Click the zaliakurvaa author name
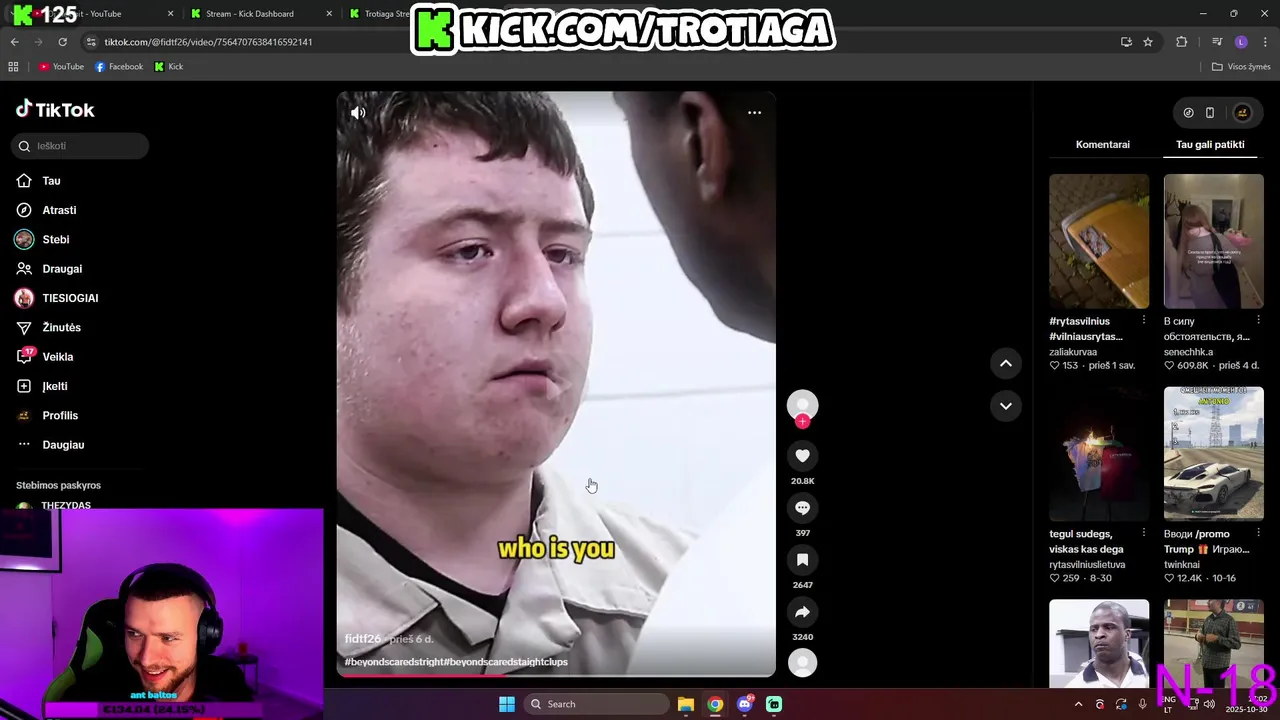1280x720 pixels. click(x=1073, y=352)
